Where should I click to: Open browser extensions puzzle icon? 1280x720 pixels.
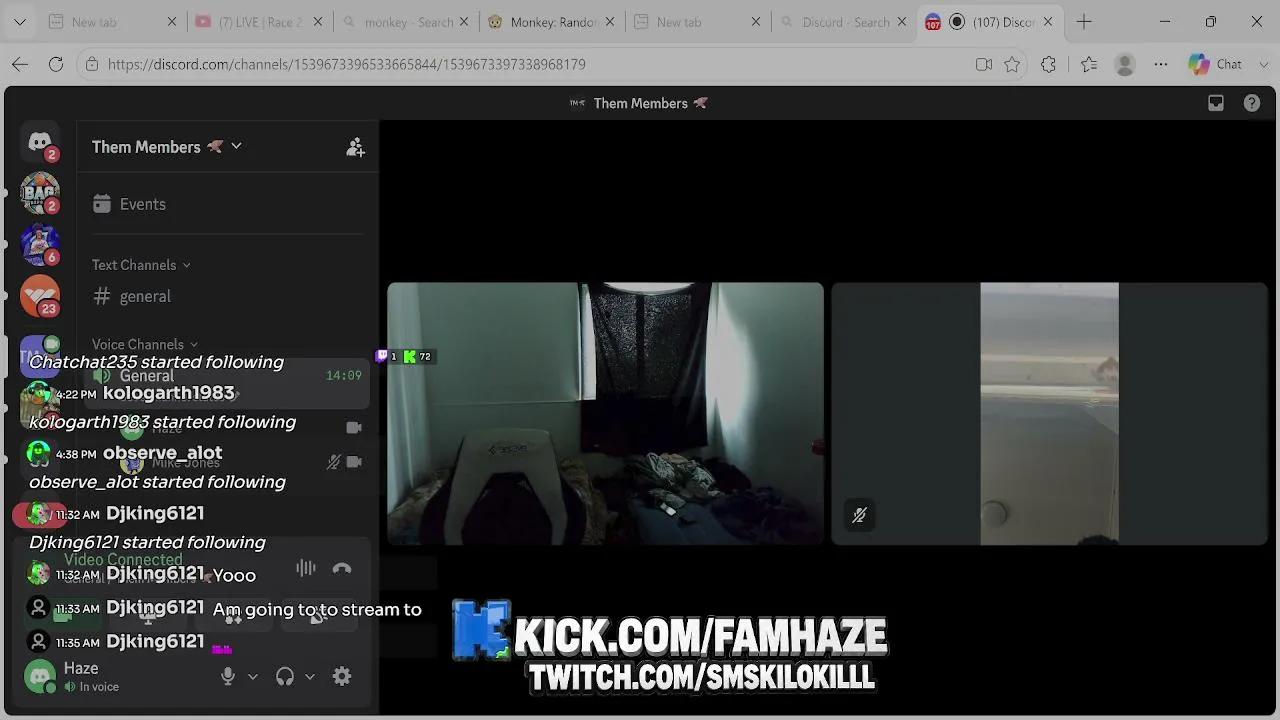click(1048, 64)
